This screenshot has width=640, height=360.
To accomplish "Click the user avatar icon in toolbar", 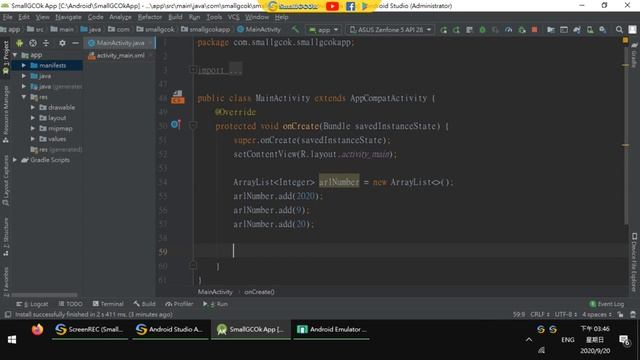I will (x=632, y=30).
